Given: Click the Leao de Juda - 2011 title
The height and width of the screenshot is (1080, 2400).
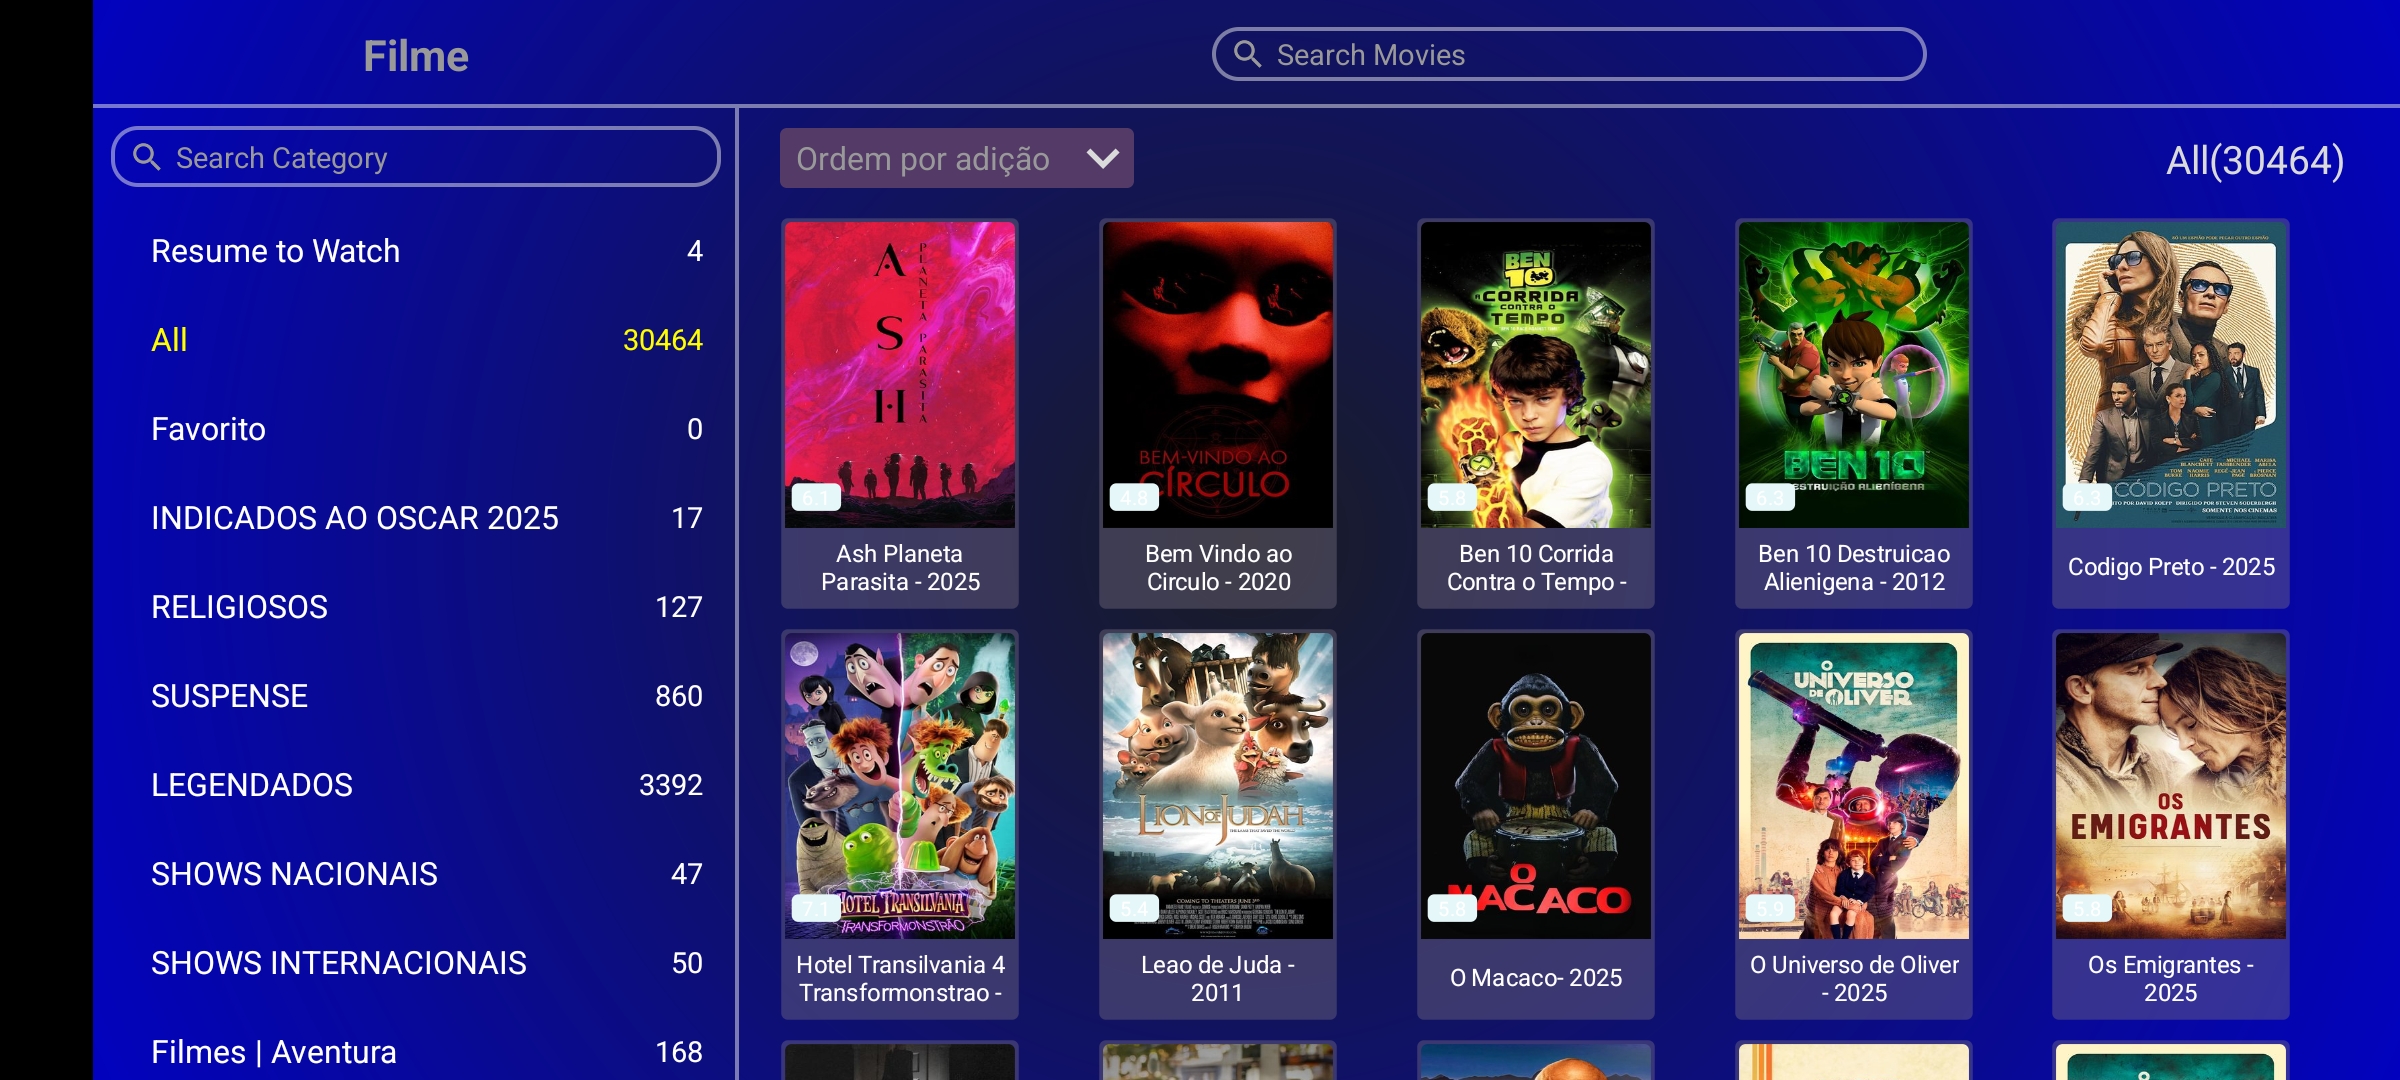Looking at the screenshot, I should tap(1217, 978).
